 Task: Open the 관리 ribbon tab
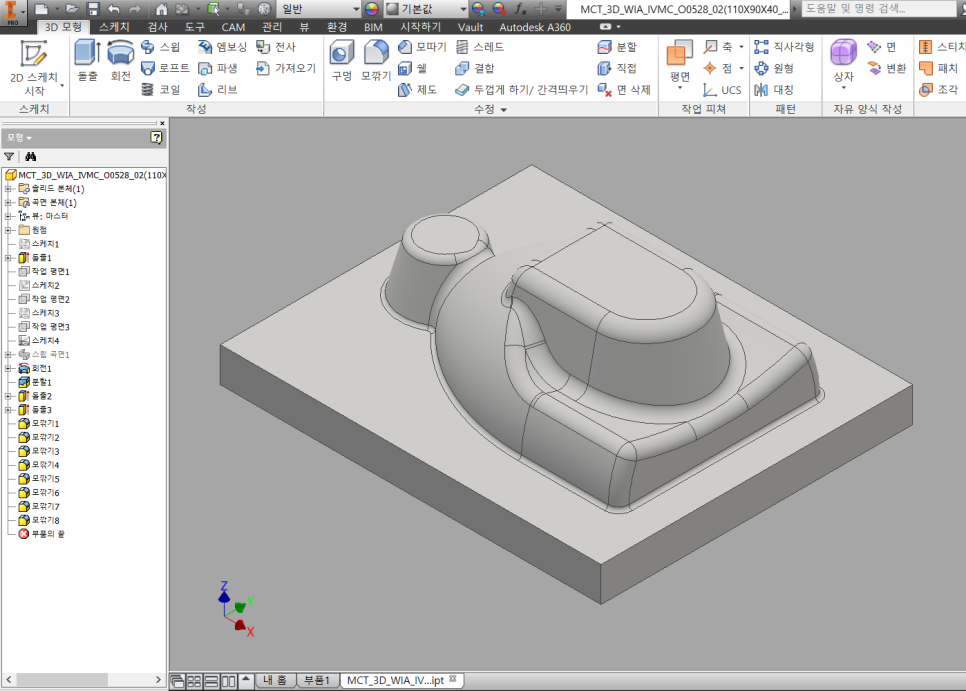point(272,27)
